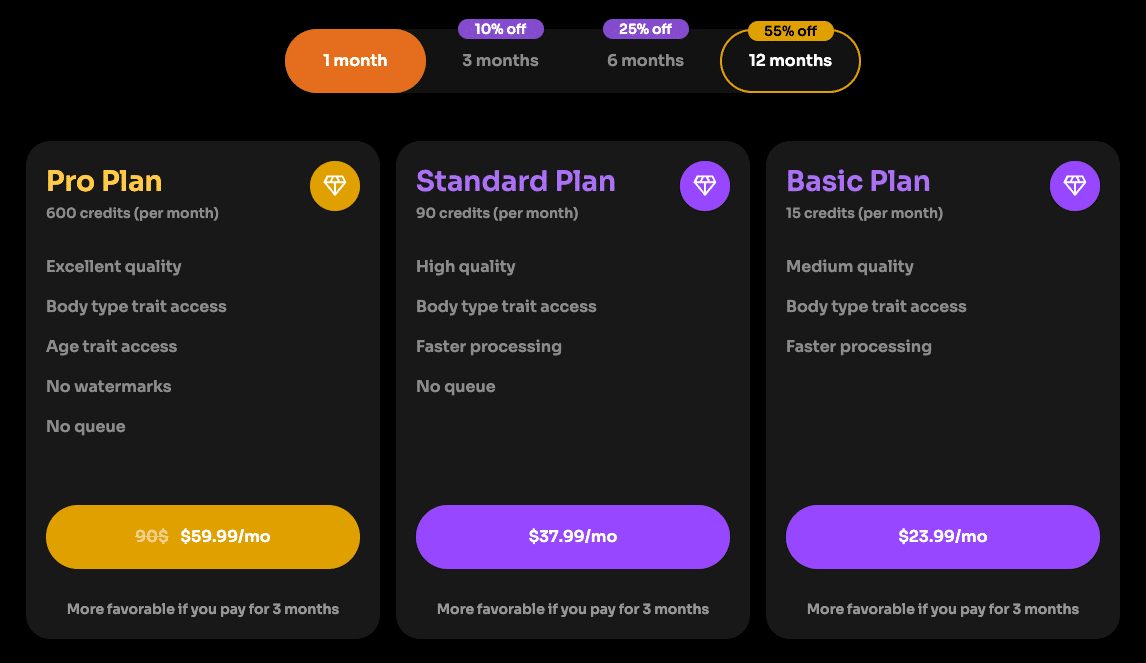Click the 10% off badge
This screenshot has width=1146, height=663.
coord(500,29)
